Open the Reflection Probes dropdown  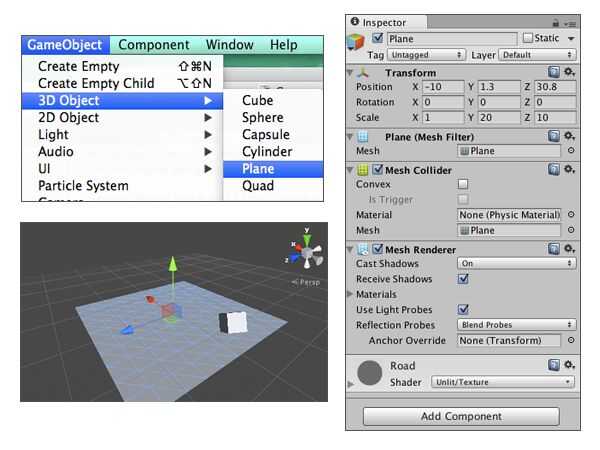click(x=517, y=325)
